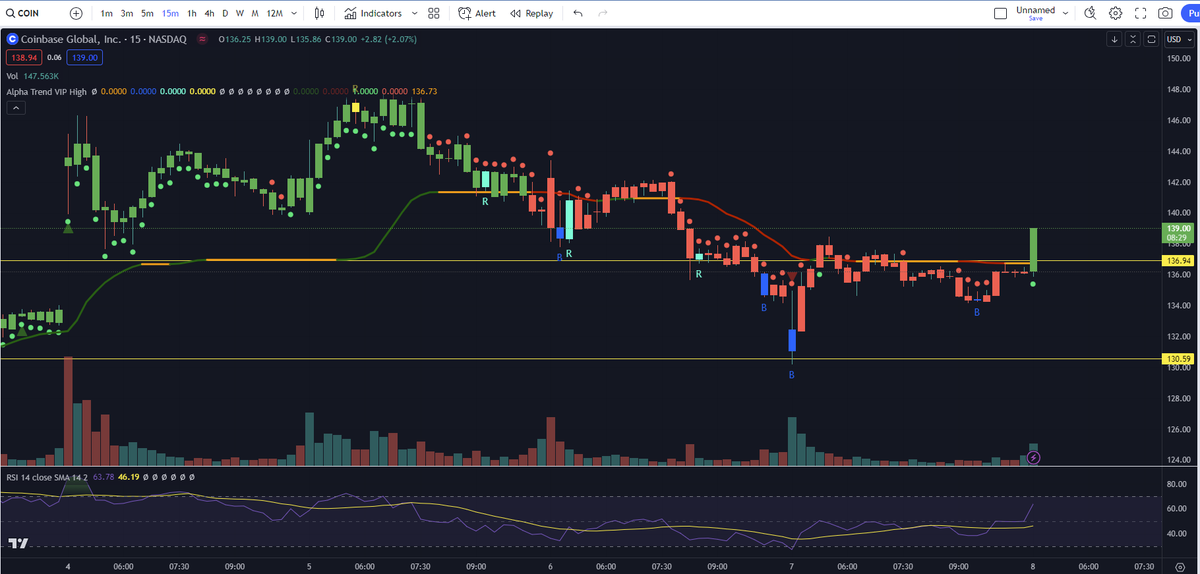Select the 12M timeframe
This screenshot has width=1200, height=574.
tap(274, 13)
